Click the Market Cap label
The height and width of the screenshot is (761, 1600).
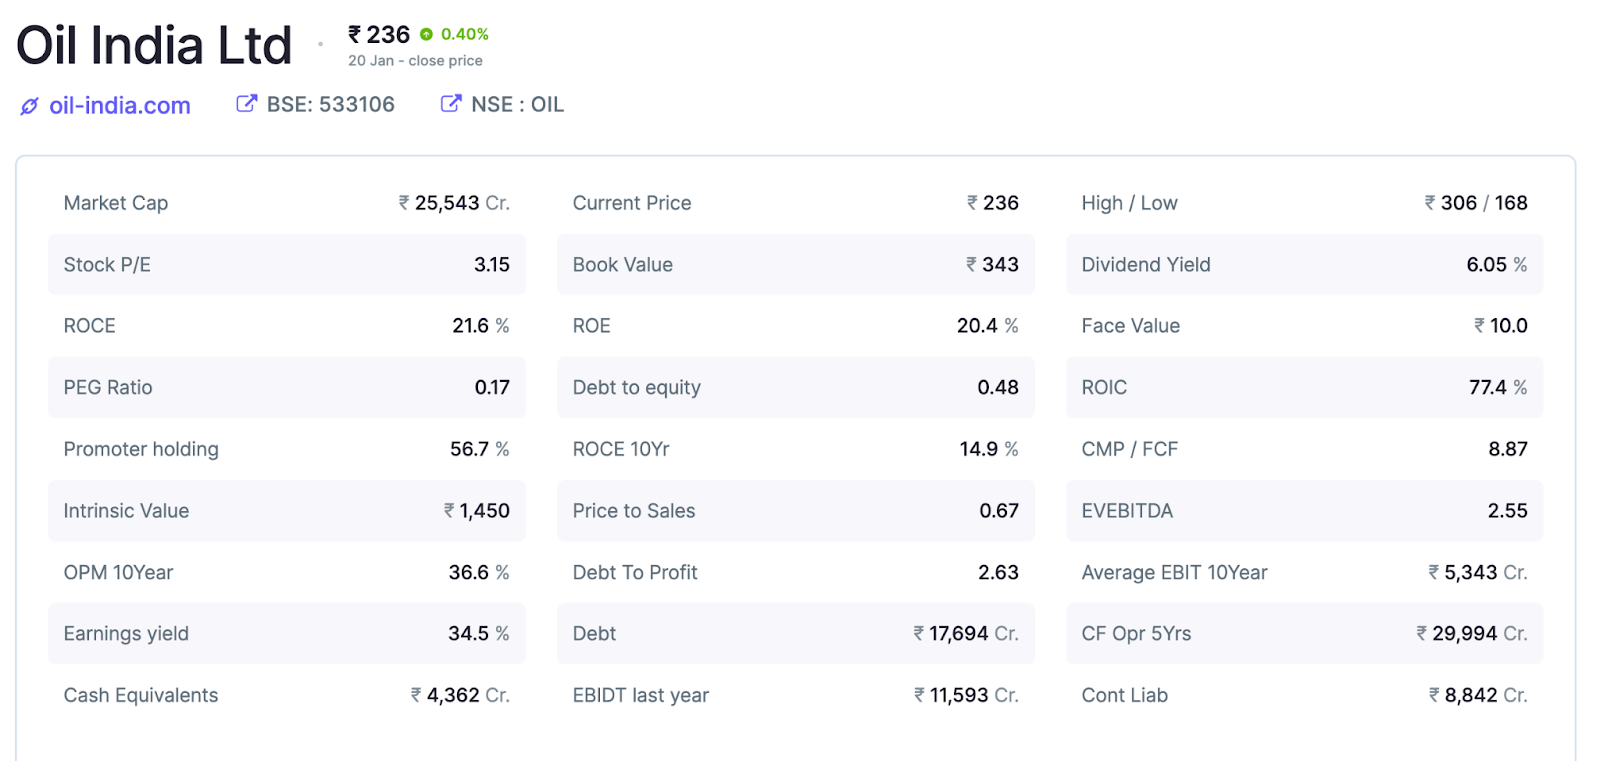click(x=116, y=203)
